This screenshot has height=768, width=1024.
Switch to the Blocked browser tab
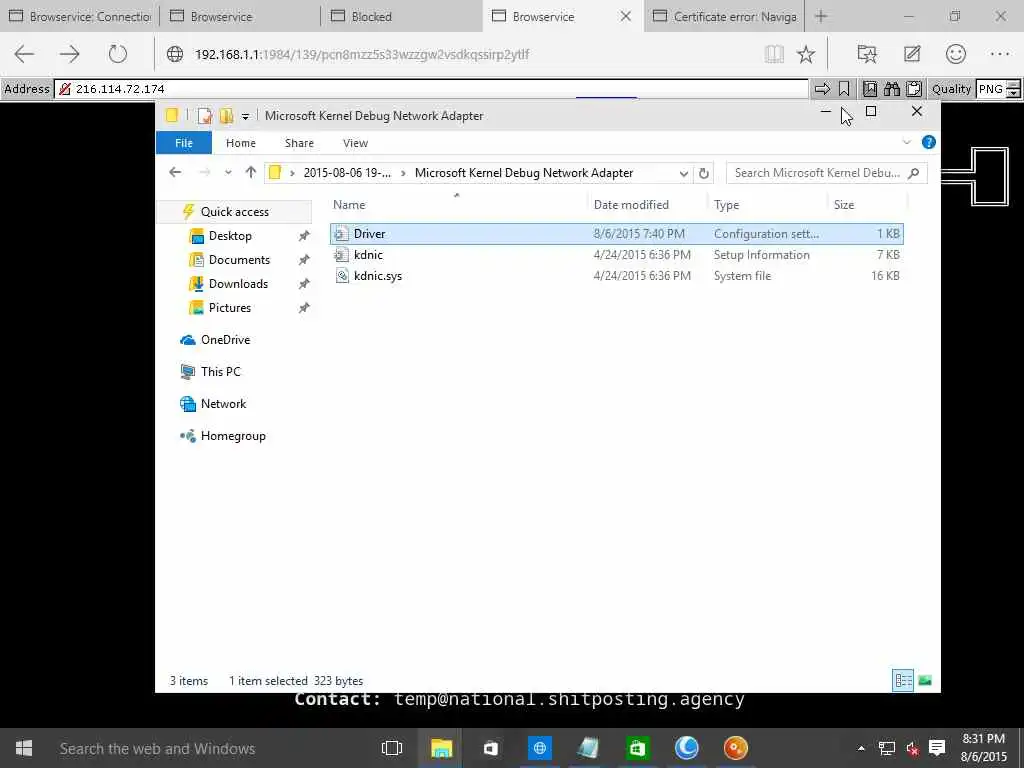pos(402,16)
